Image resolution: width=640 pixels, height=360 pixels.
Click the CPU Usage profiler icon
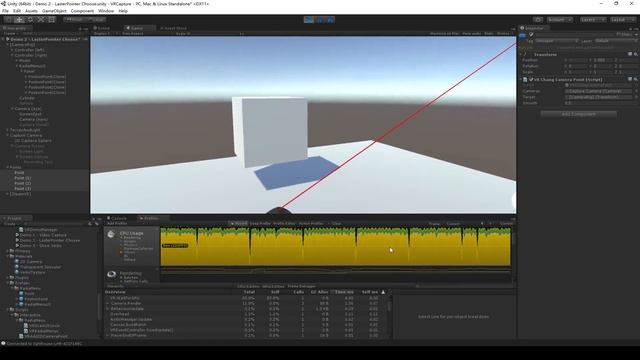coord(111,234)
